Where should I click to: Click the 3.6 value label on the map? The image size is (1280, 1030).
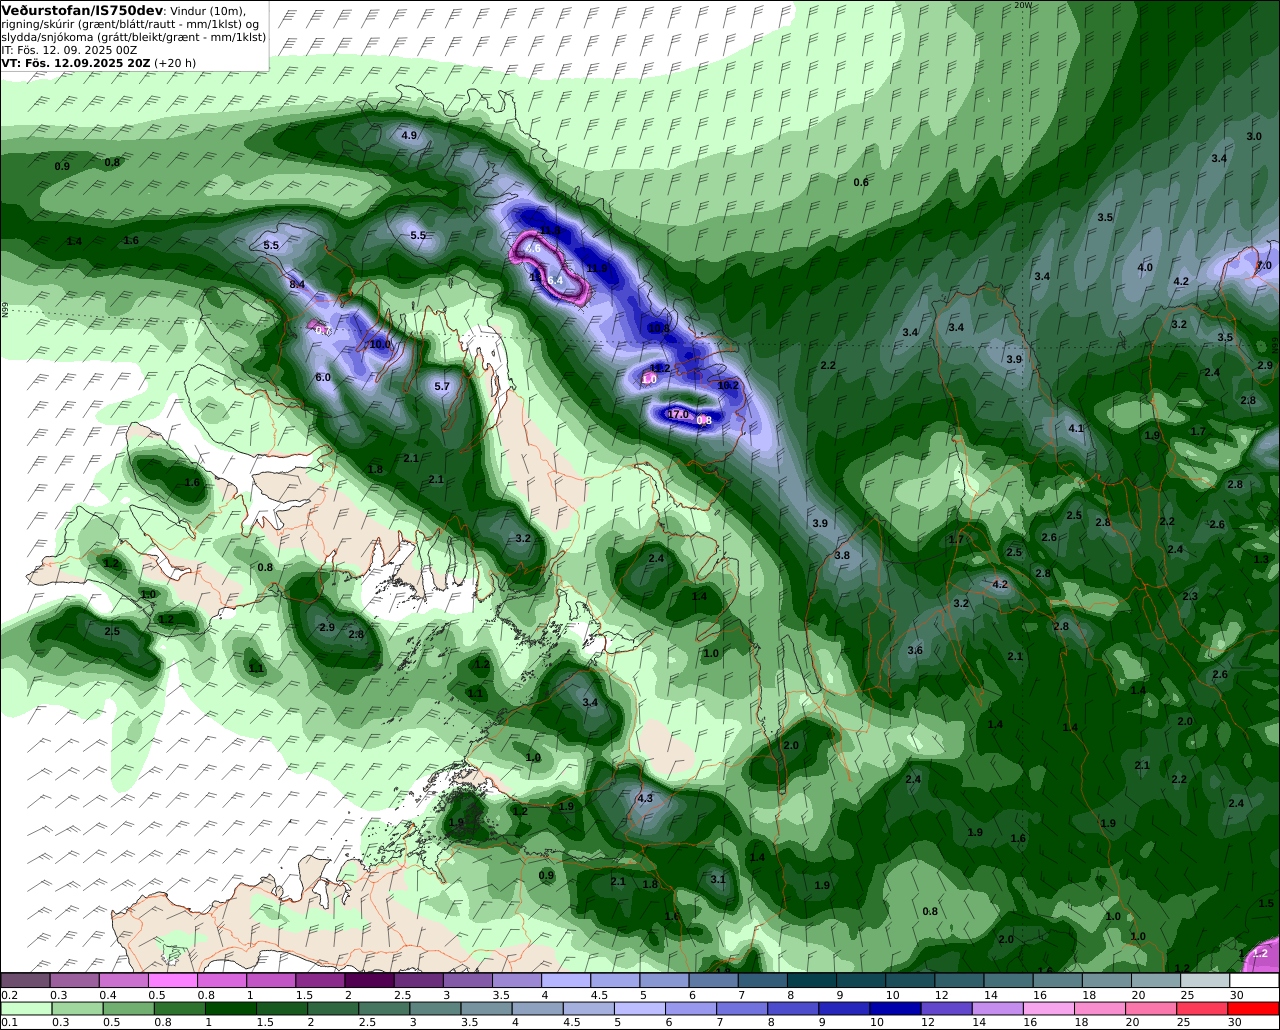(x=915, y=650)
